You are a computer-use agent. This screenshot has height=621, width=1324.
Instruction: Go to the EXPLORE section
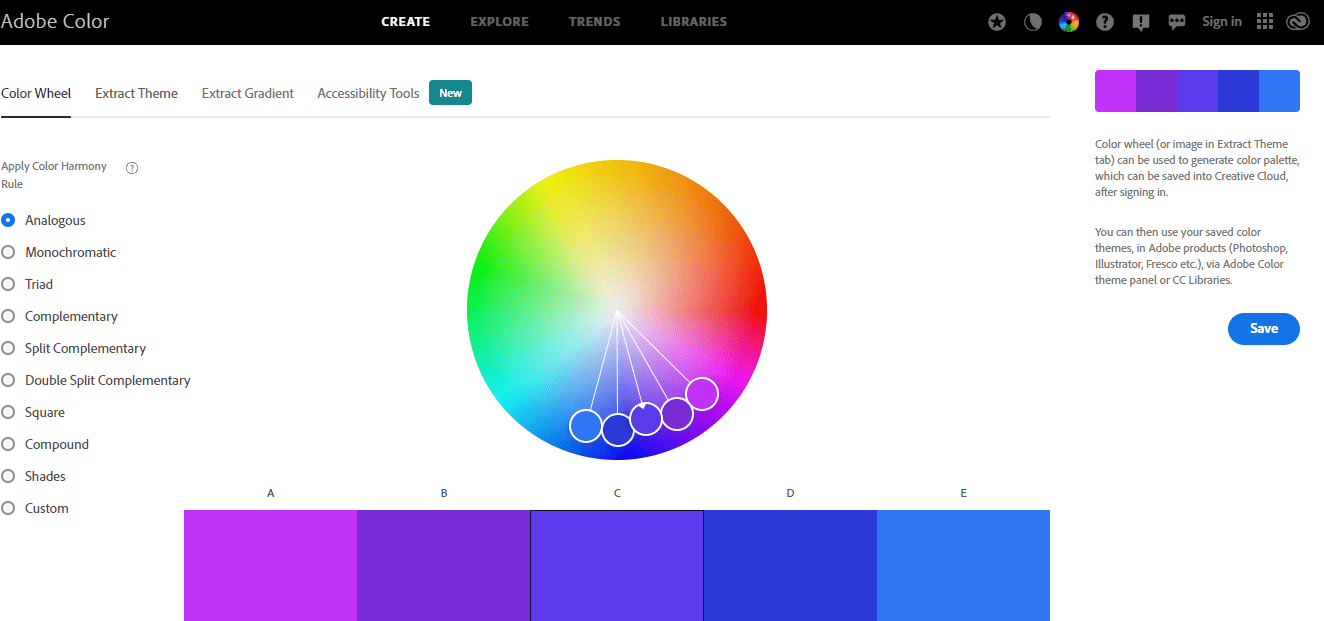pos(500,21)
